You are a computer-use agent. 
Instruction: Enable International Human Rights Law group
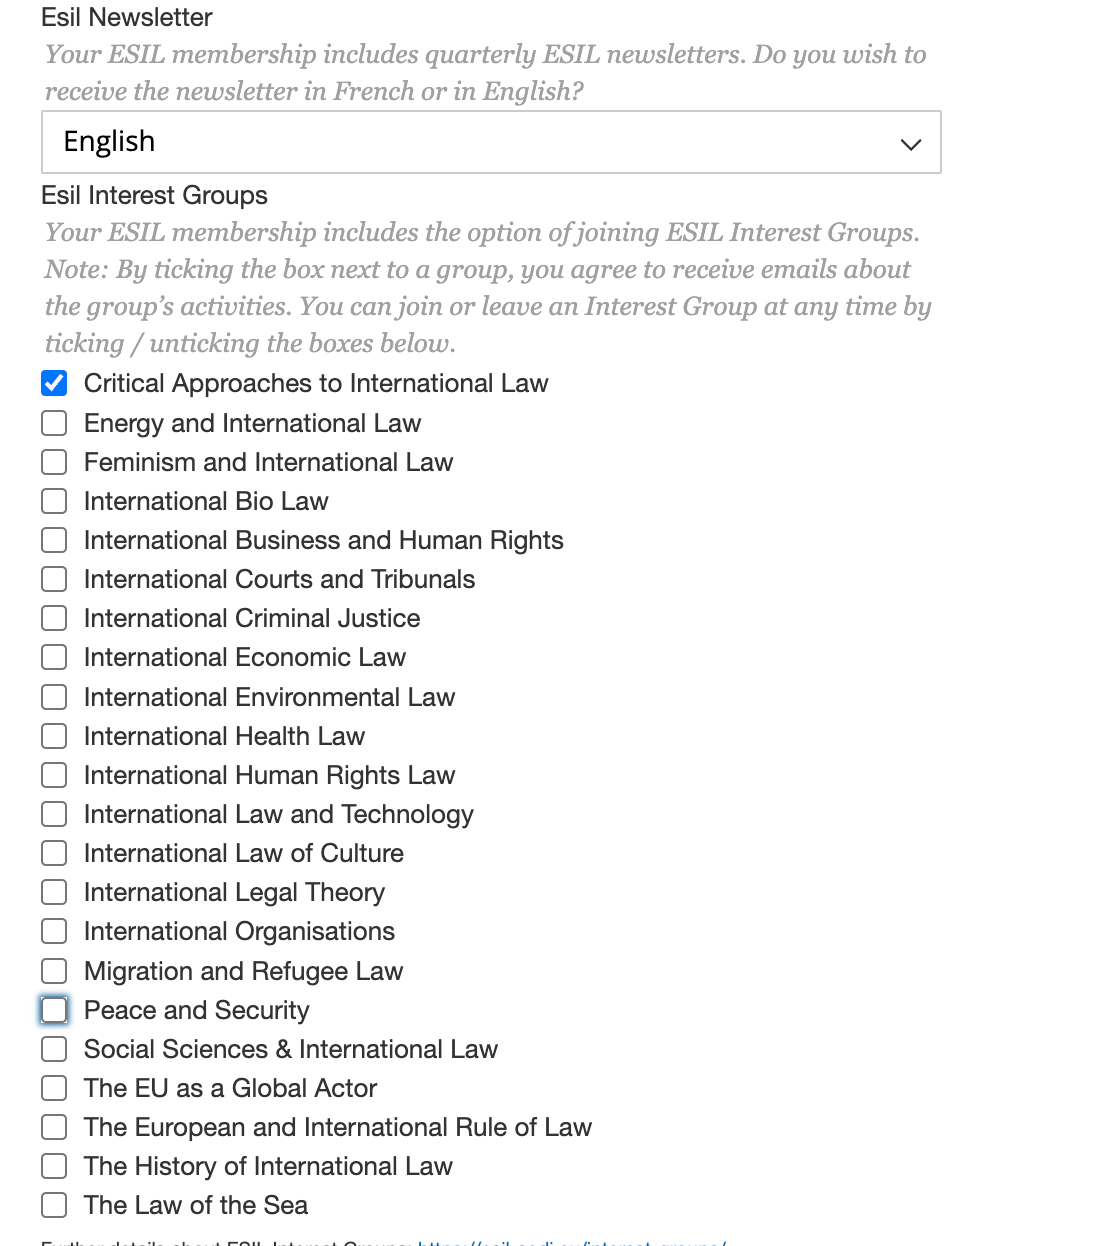click(54, 775)
